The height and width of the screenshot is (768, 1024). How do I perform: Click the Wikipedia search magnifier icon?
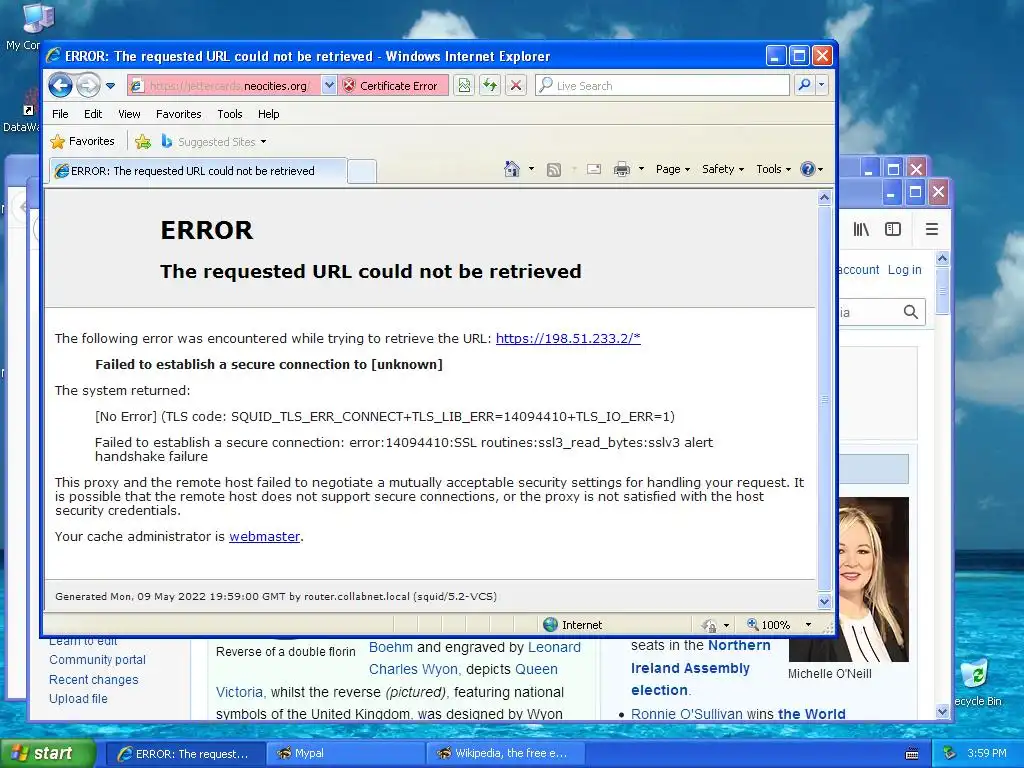pos(910,312)
